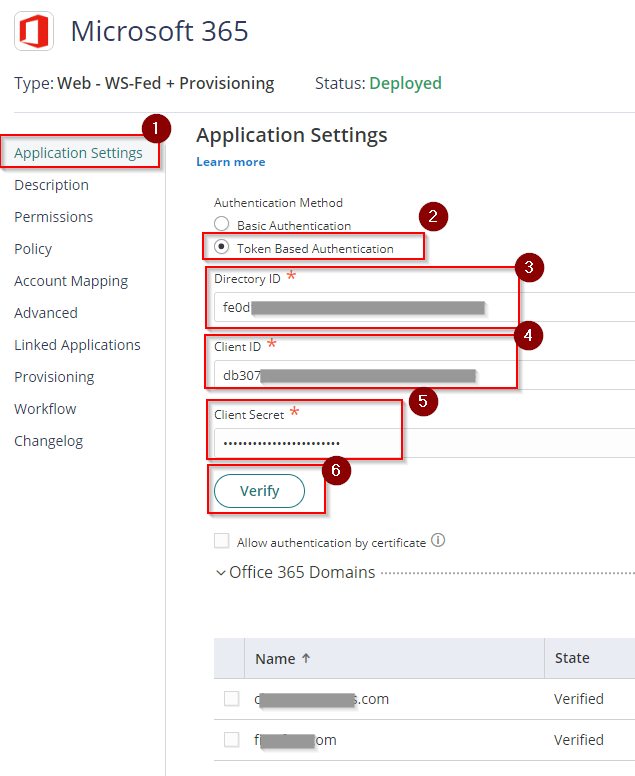The height and width of the screenshot is (776, 635).
Task: Open Linked Applications in the sidebar
Action: tap(77, 345)
